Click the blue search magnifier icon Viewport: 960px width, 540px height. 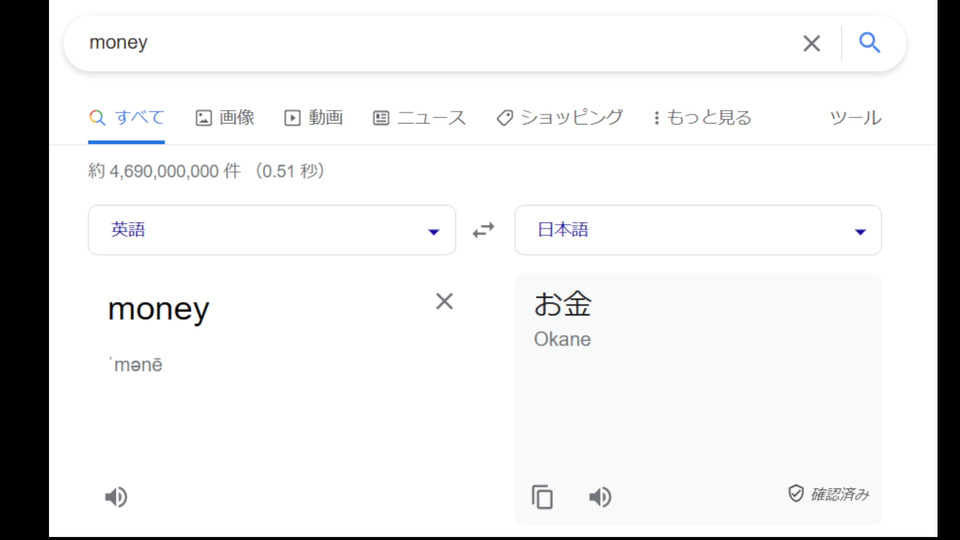coord(869,43)
